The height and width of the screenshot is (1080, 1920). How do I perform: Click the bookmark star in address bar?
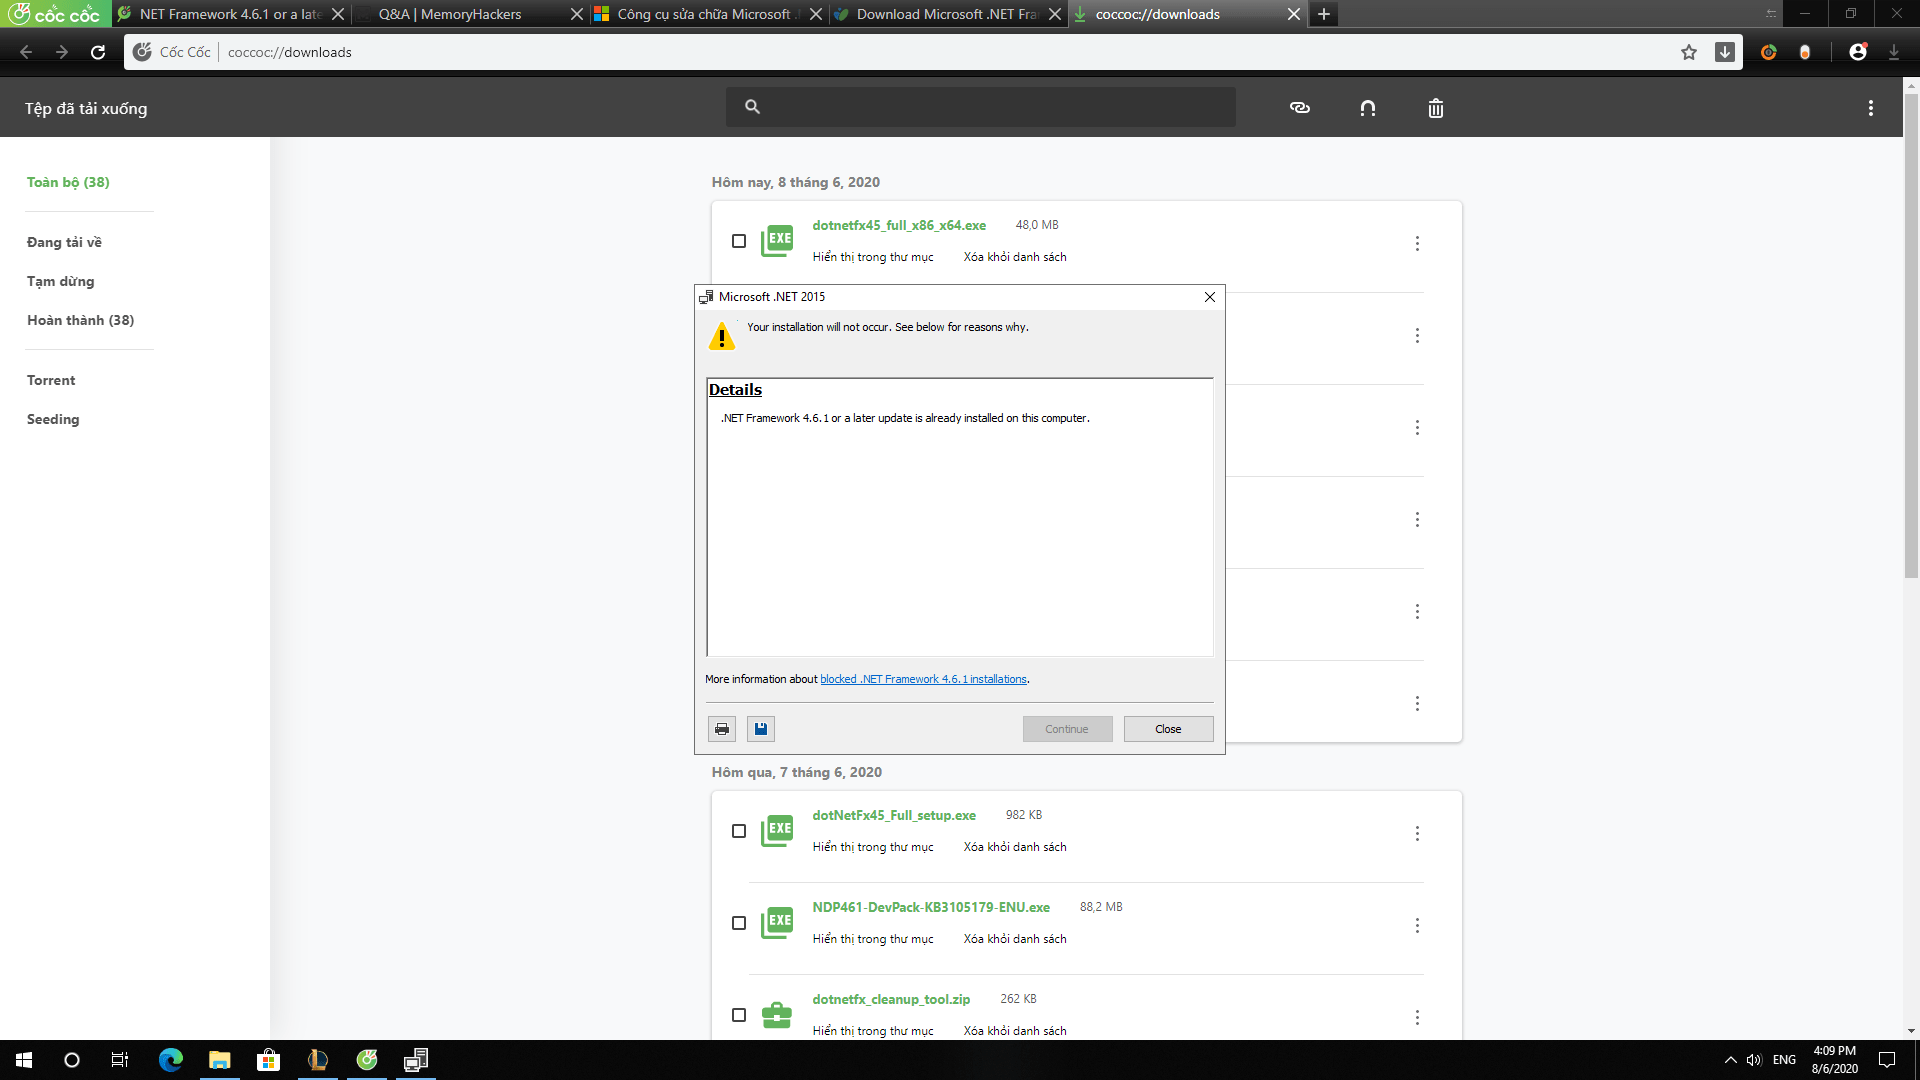click(x=1689, y=52)
